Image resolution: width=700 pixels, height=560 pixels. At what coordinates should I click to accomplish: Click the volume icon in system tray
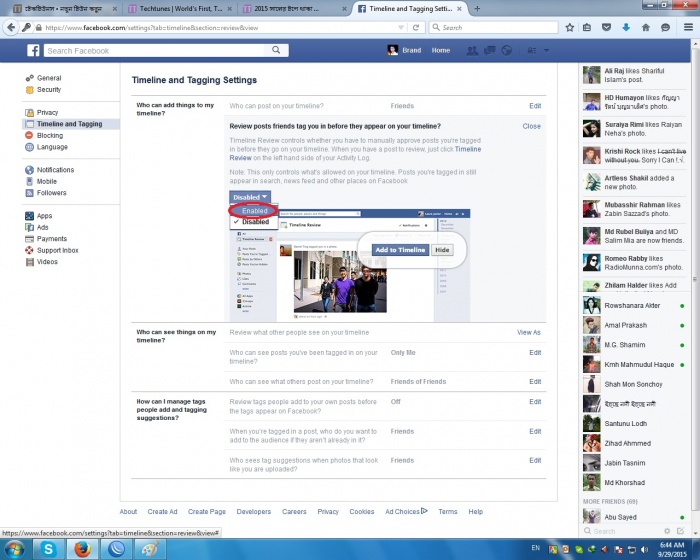click(x=644, y=549)
